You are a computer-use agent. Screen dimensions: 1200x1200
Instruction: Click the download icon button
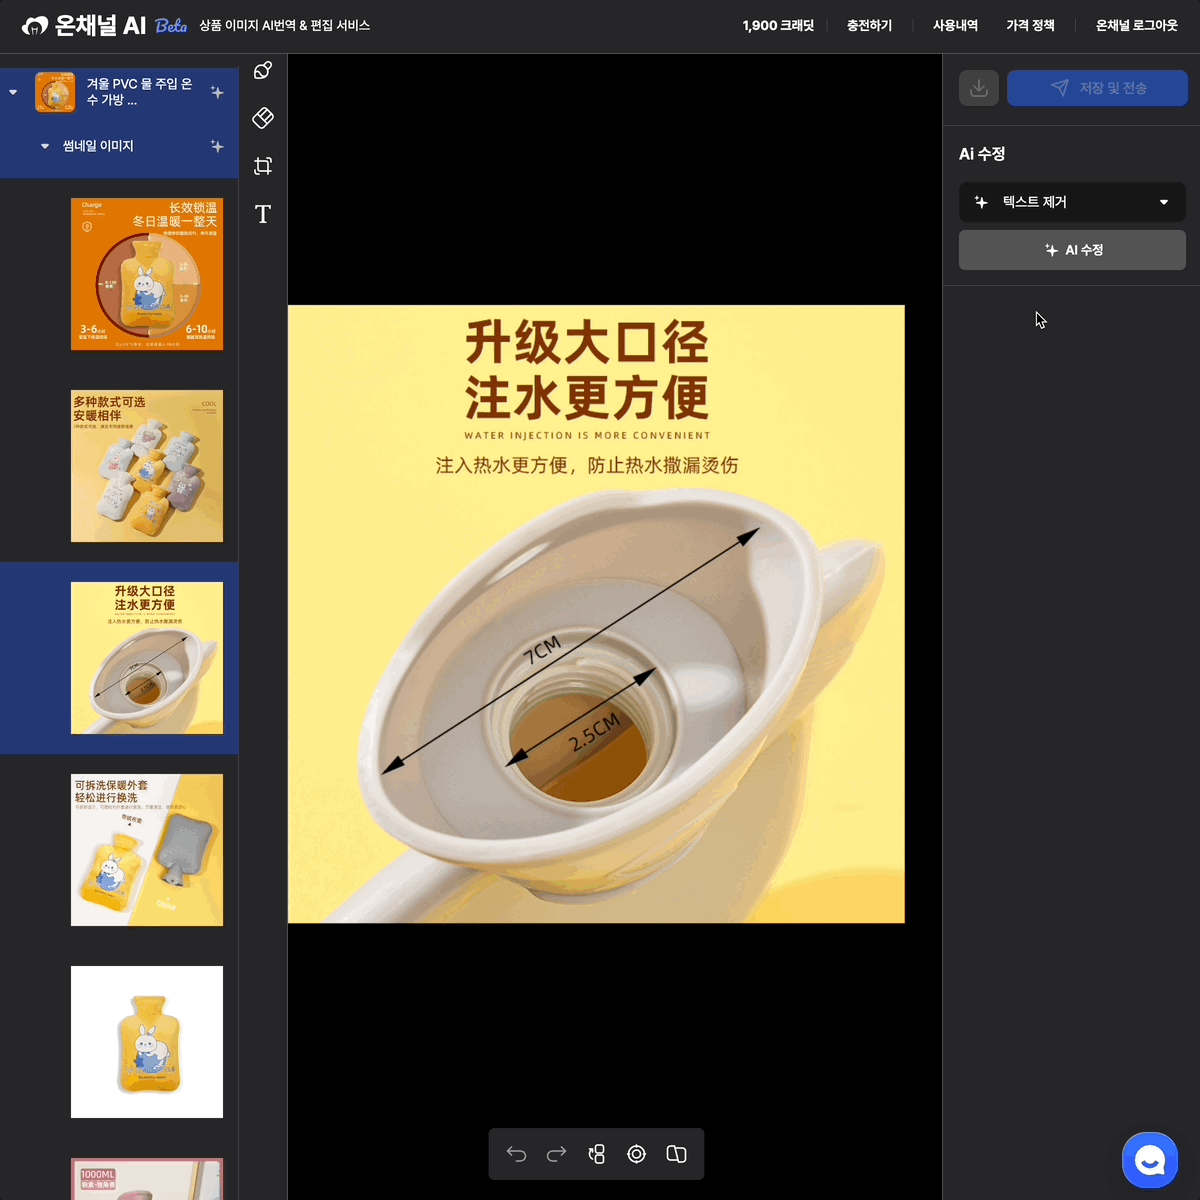(979, 88)
